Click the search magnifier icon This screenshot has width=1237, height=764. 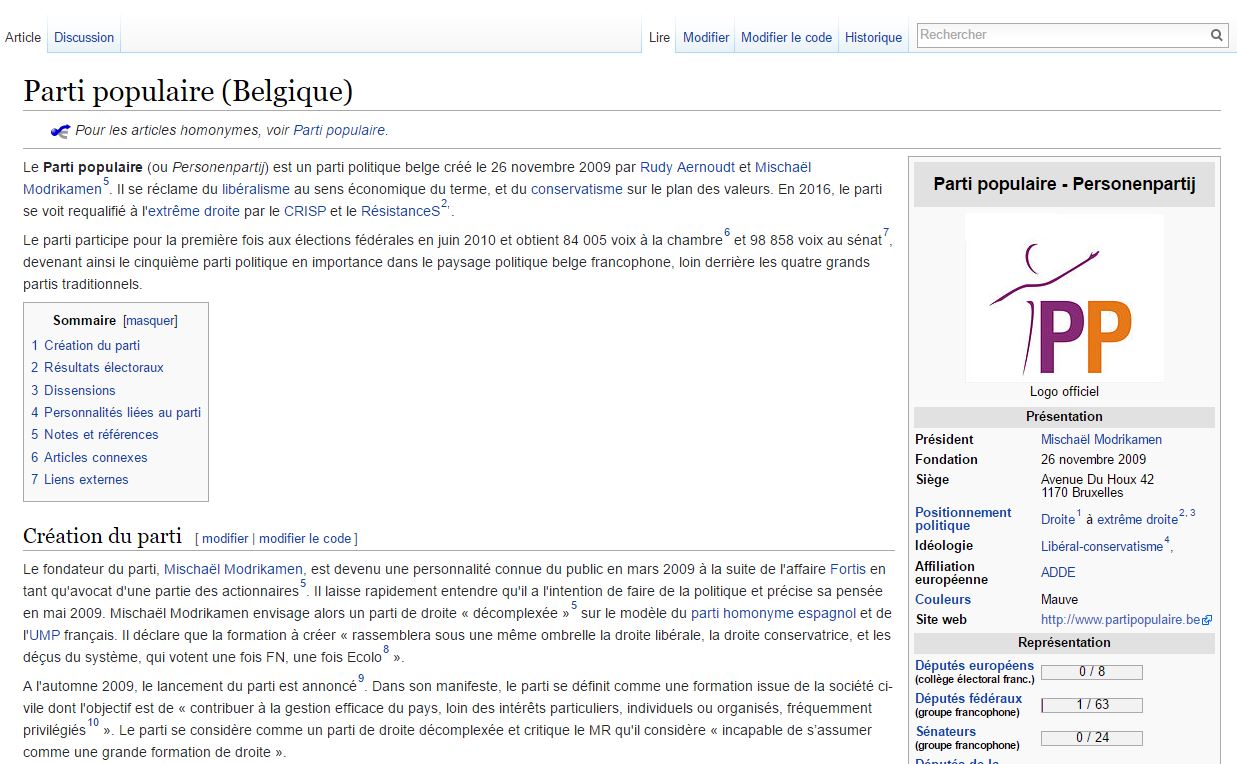pos(1216,35)
